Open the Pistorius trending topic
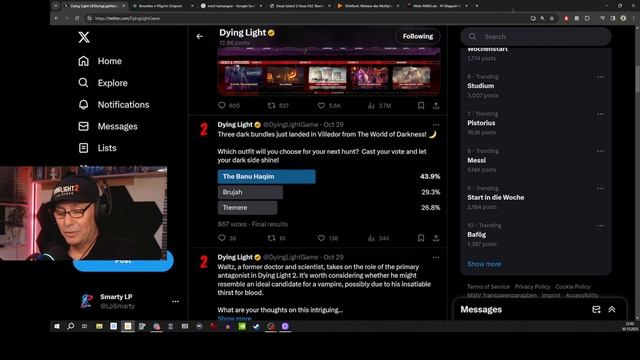Viewport: 640px width, 360px height. (481, 123)
